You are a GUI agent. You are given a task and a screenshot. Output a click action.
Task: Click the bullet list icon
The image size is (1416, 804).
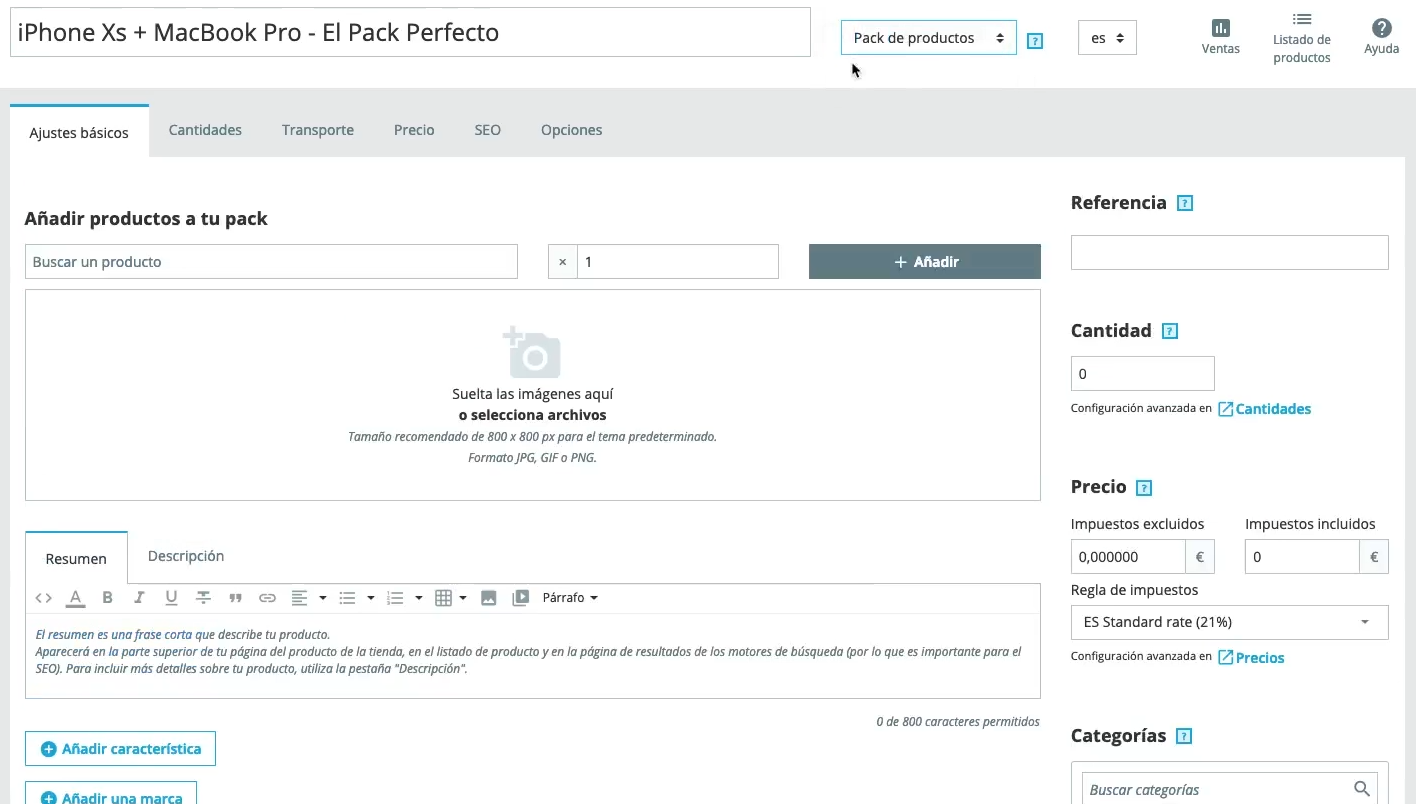(347, 598)
